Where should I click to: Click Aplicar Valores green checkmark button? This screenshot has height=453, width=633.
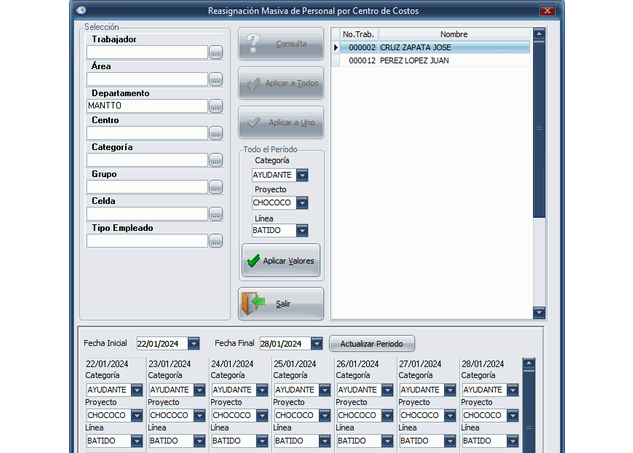(x=280, y=260)
